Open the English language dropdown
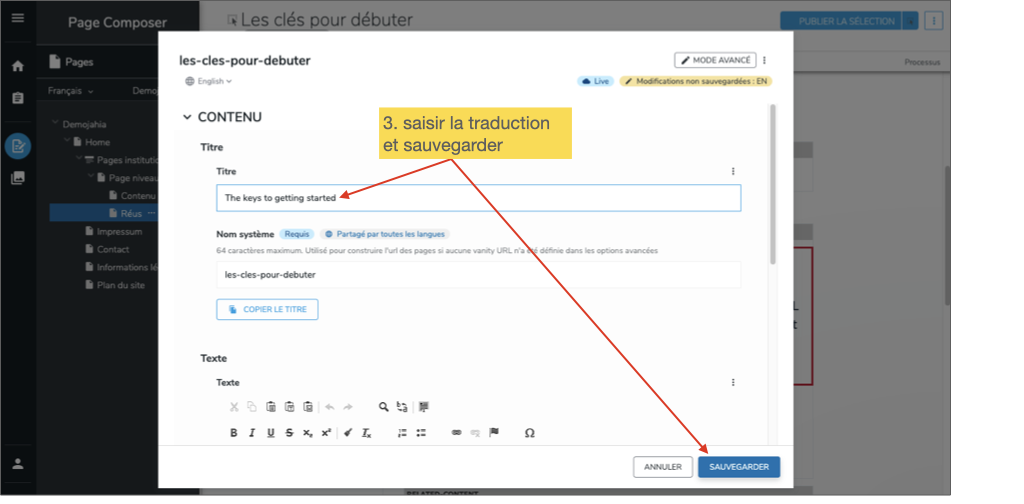Image resolution: width=1024 pixels, height=504 pixels. tap(208, 81)
